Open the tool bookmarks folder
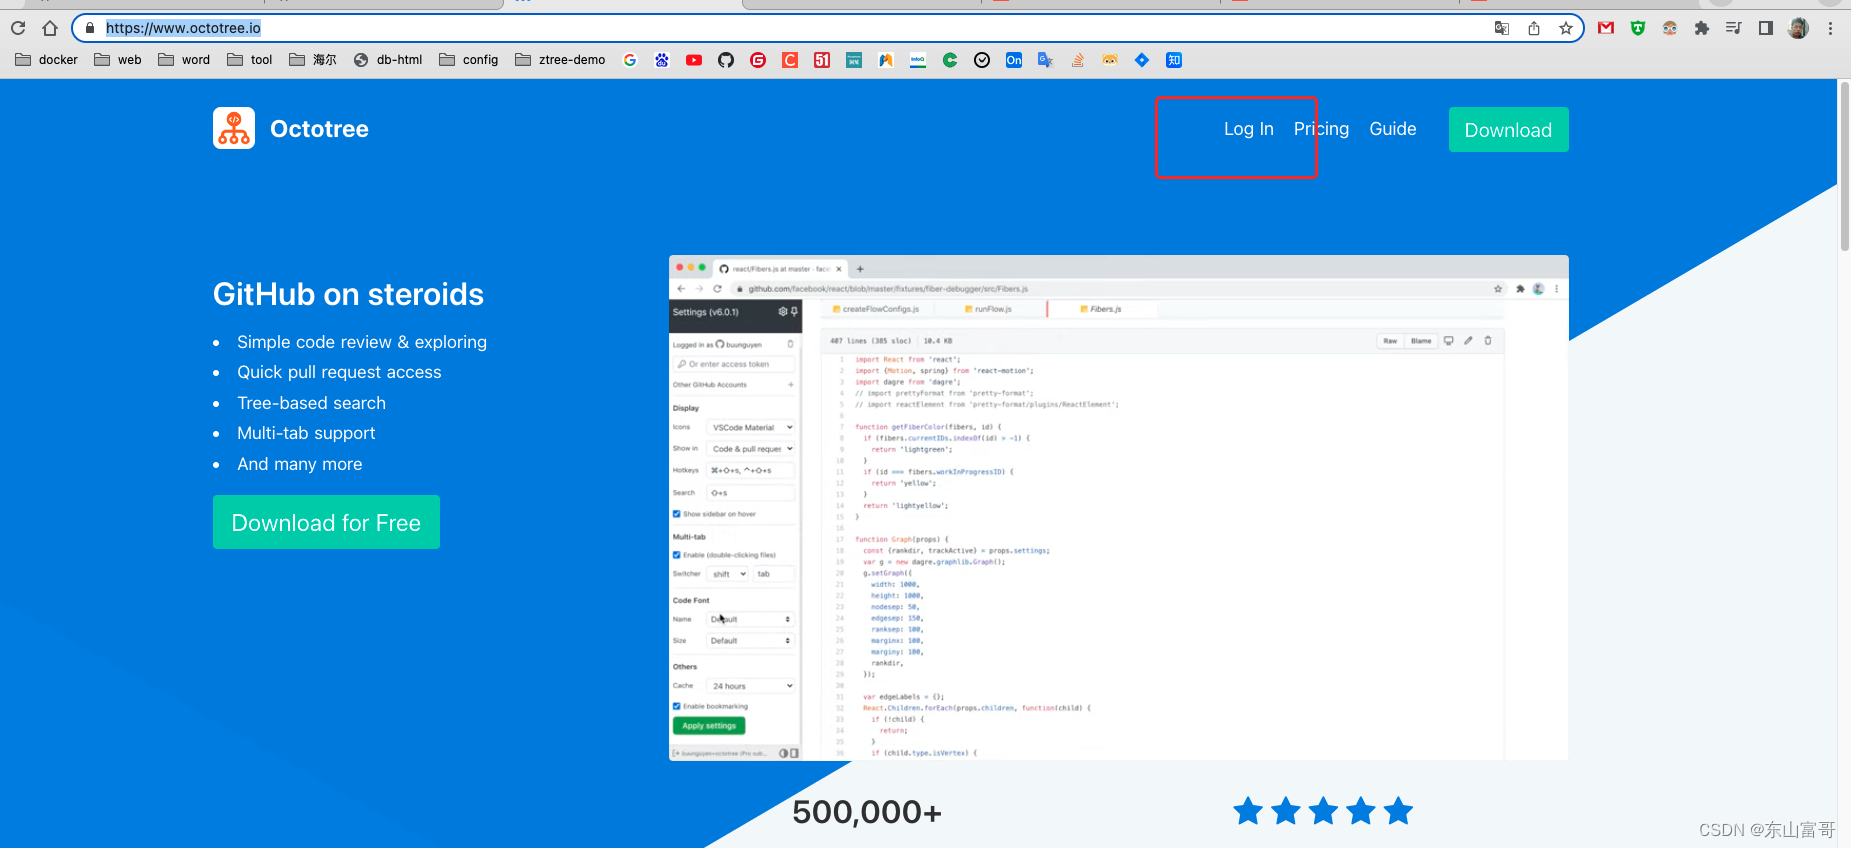Screen dimensions: 1851x848 (x=250, y=60)
